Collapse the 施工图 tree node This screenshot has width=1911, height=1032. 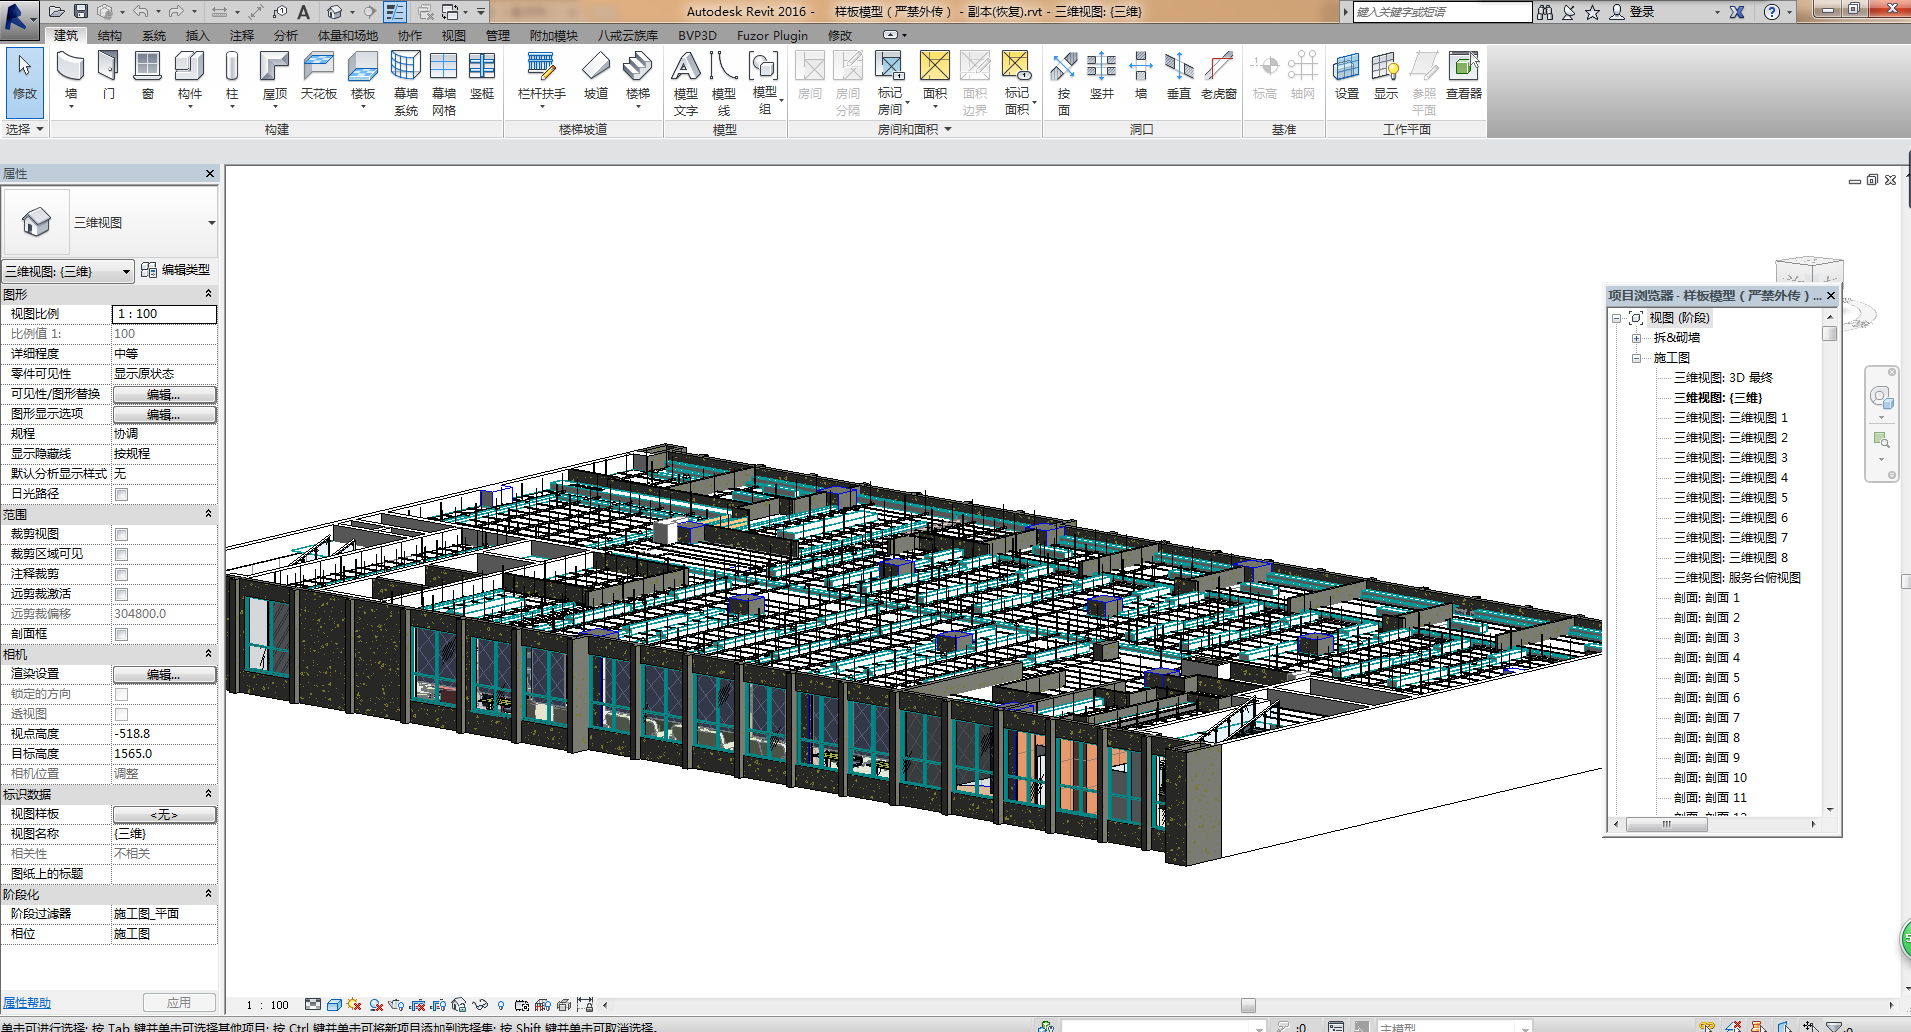click(x=1636, y=358)
